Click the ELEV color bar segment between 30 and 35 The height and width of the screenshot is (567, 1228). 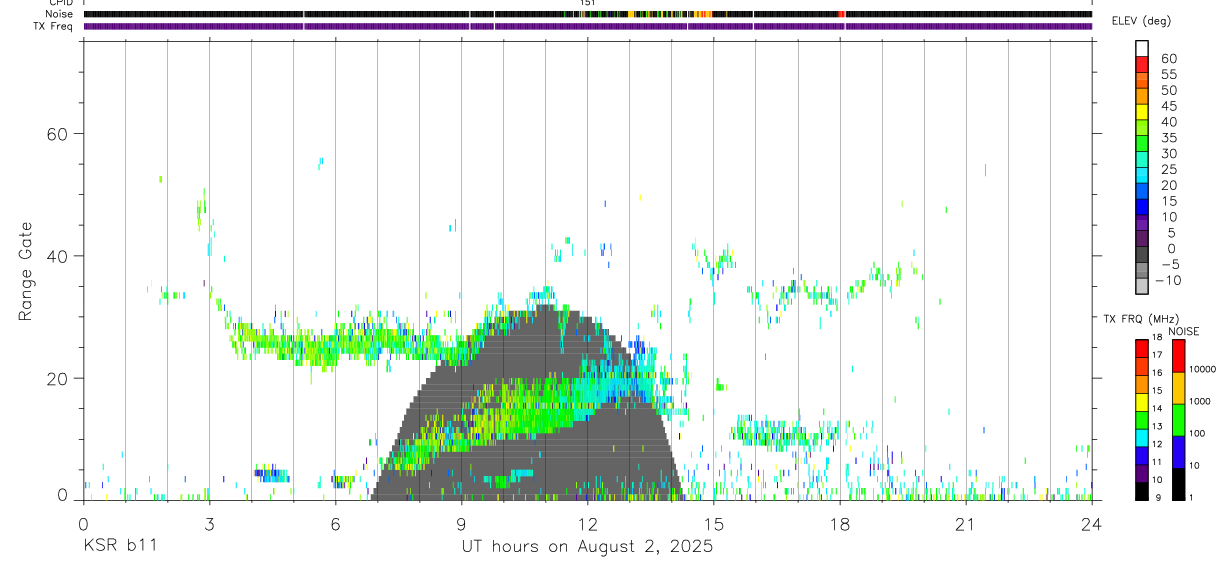pyautogui.click(x=1142, y=143)
